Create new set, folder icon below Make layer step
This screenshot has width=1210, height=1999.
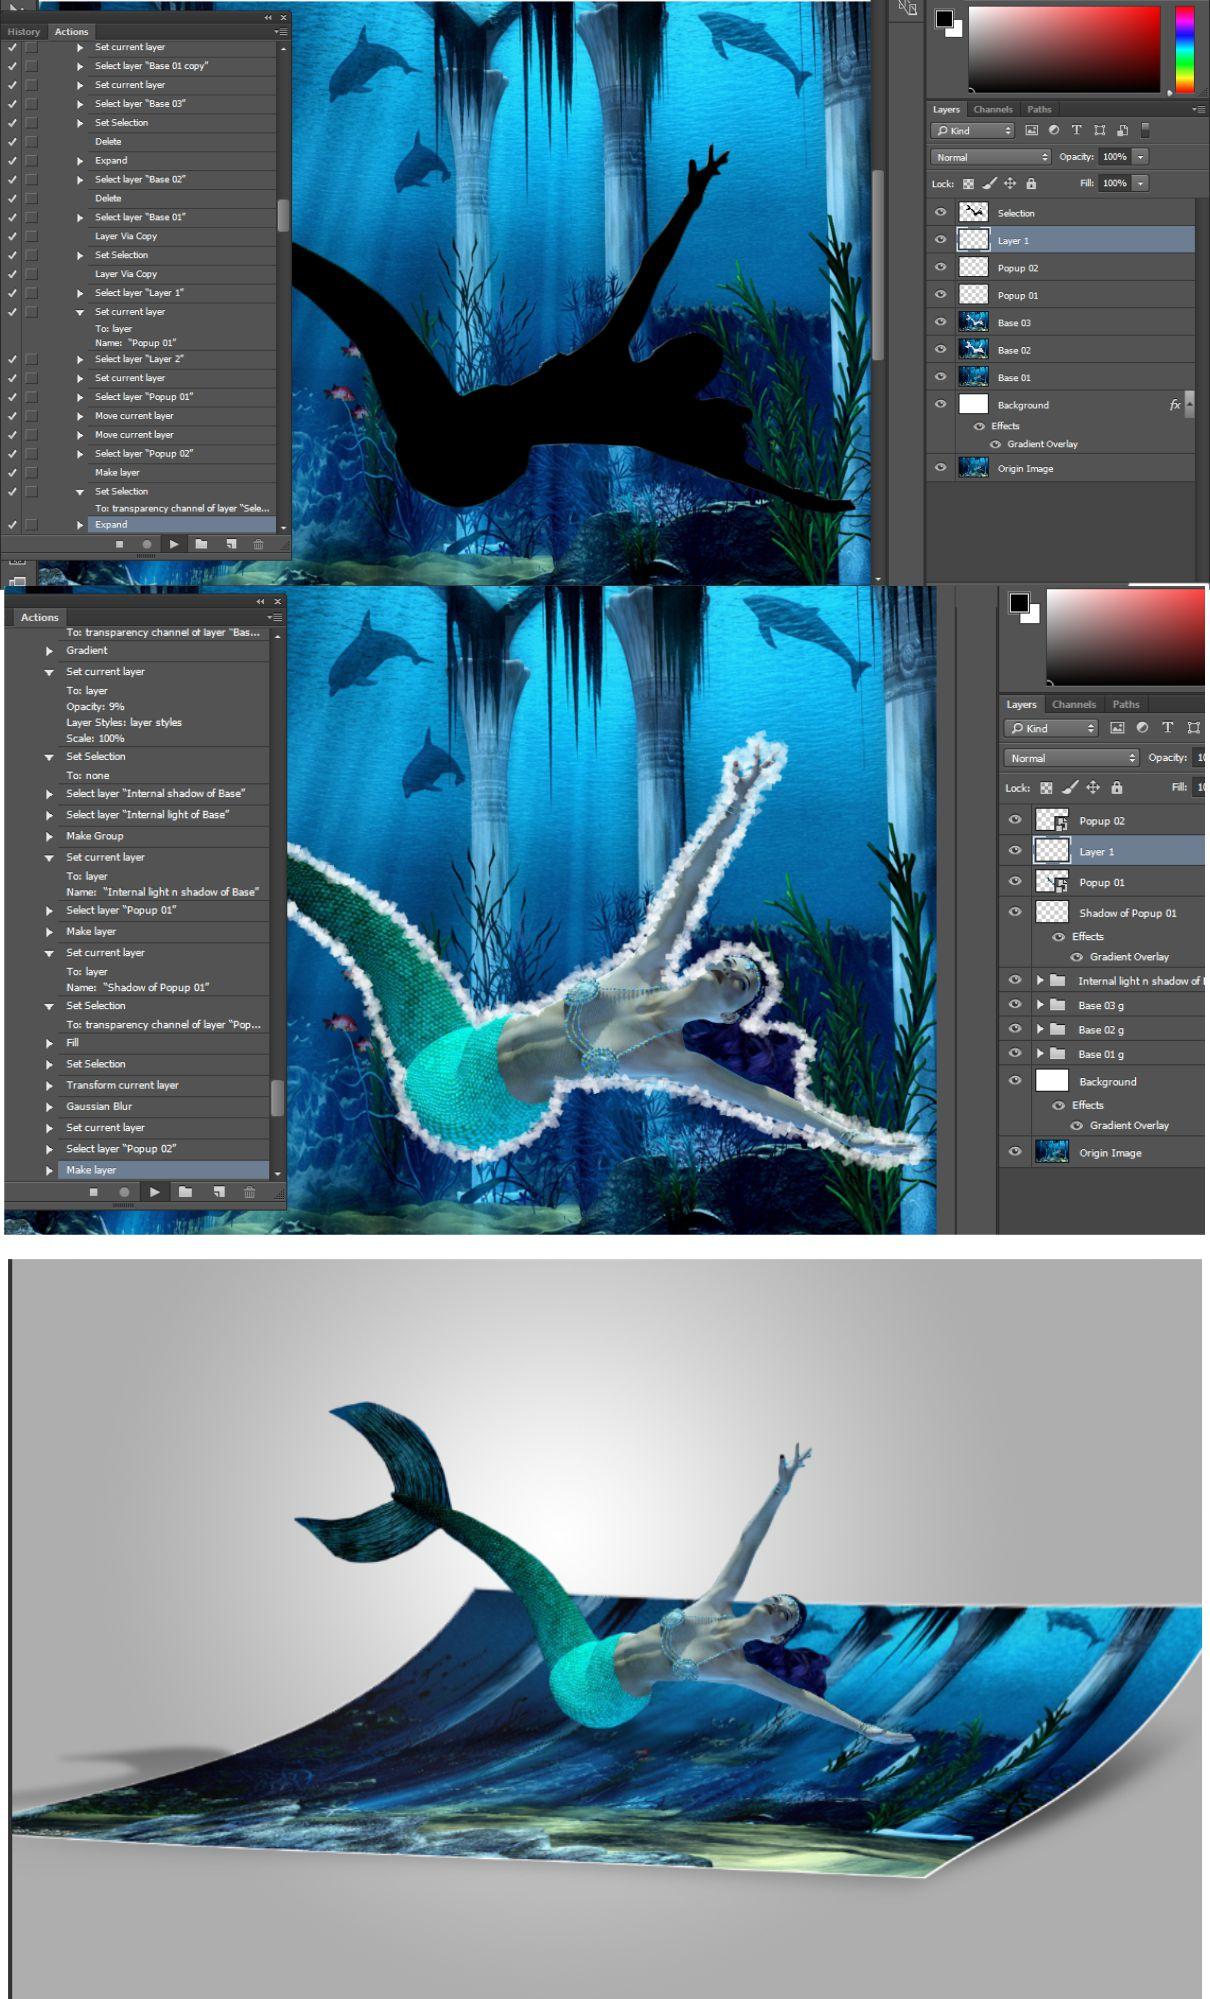pyautogui.click(x=185, y=1192)
